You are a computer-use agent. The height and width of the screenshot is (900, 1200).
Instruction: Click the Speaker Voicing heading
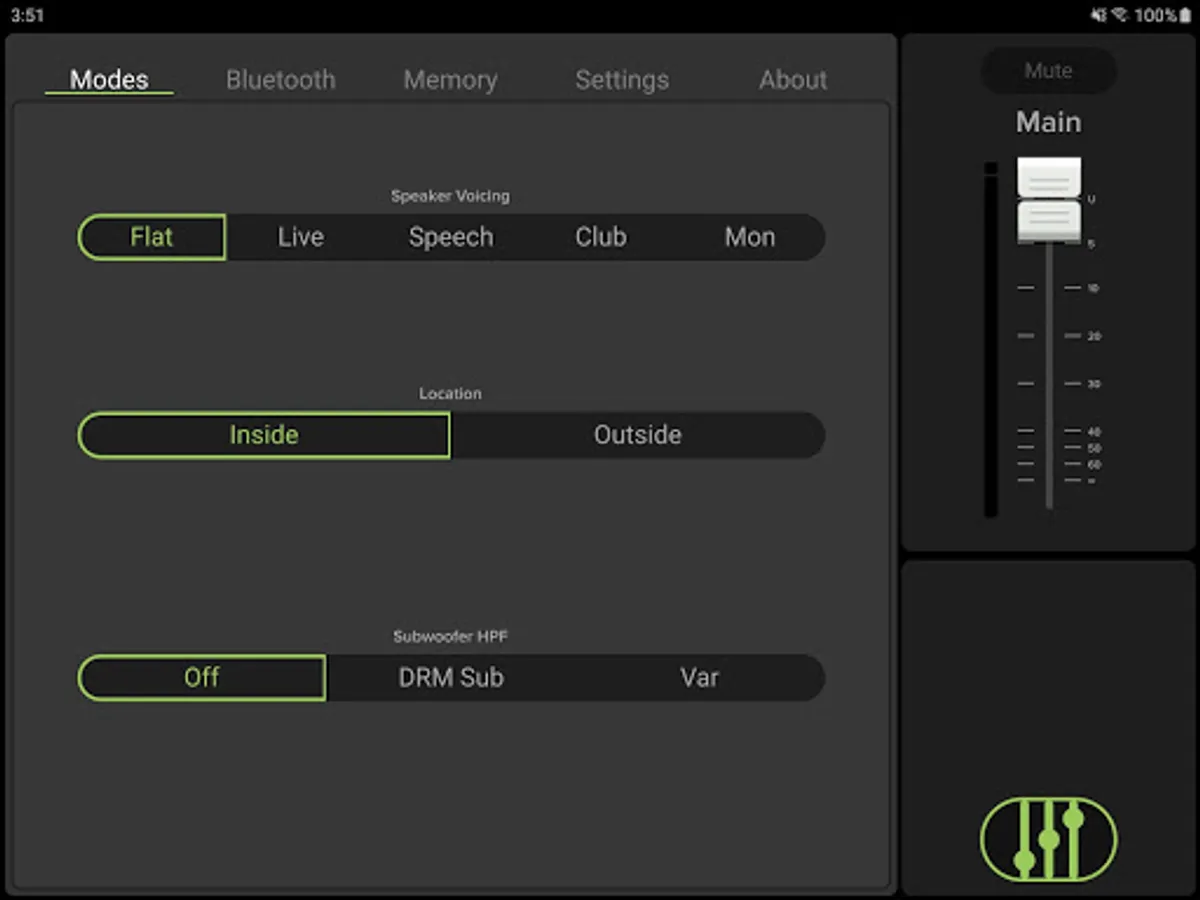tap(451, 196)
